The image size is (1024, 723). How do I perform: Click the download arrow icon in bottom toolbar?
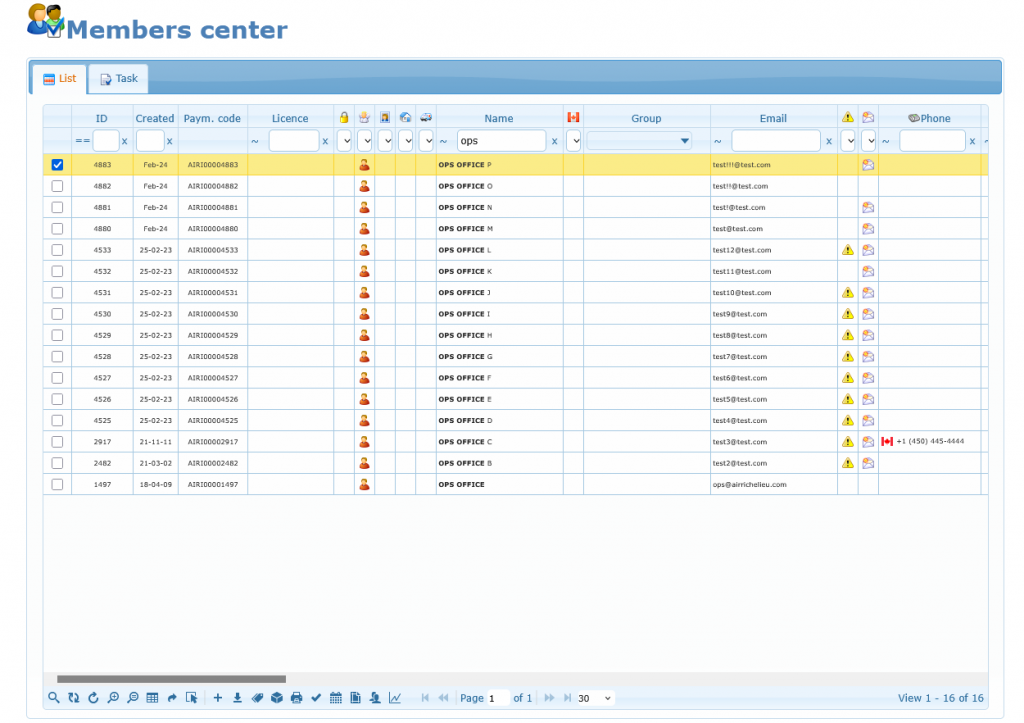point(237,698)
